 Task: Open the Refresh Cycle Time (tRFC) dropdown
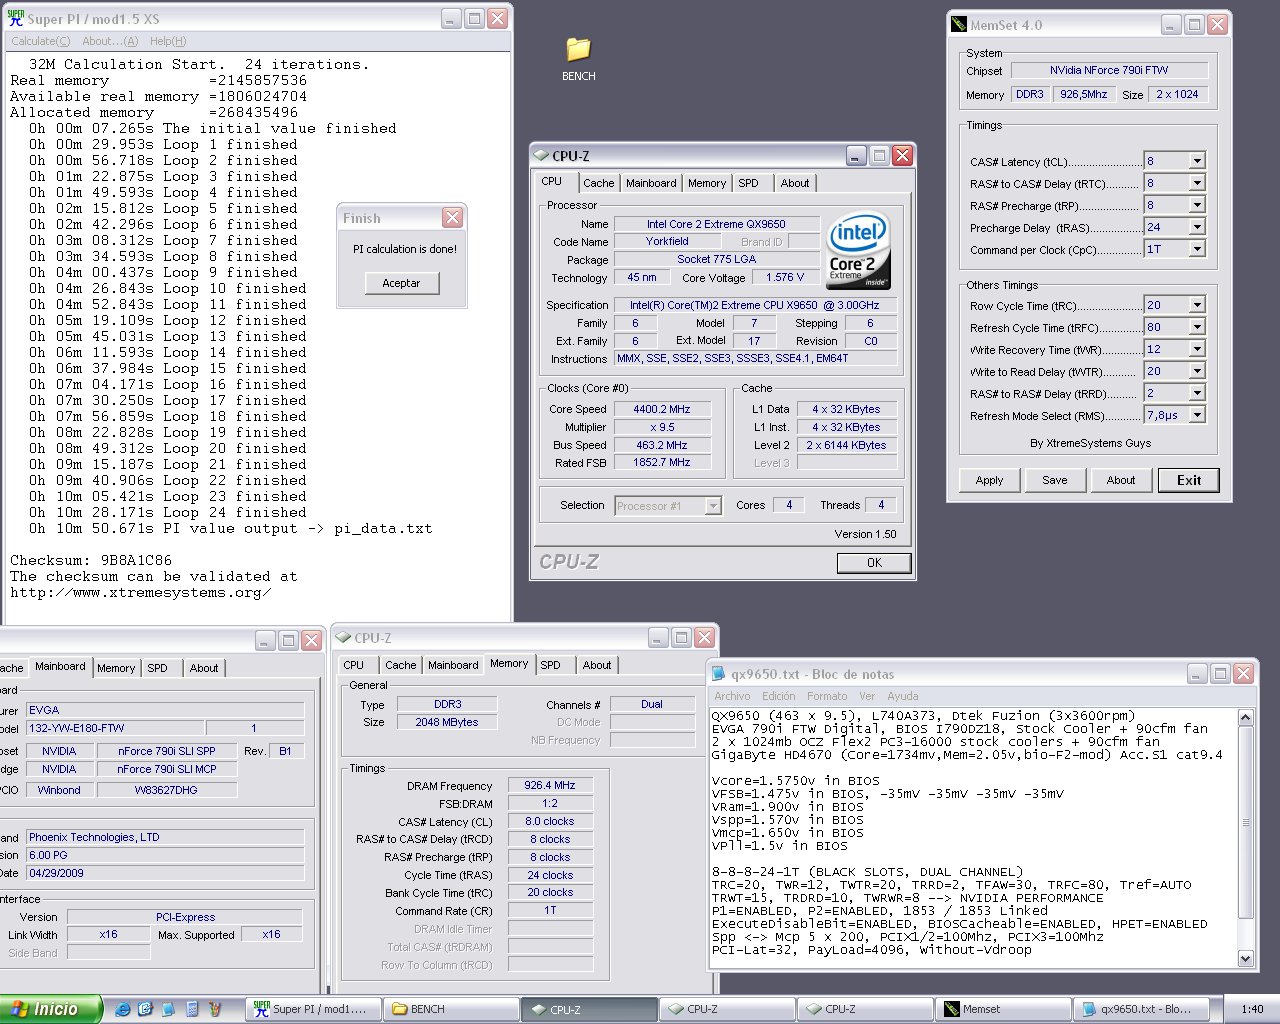[x=1197, y=327]
